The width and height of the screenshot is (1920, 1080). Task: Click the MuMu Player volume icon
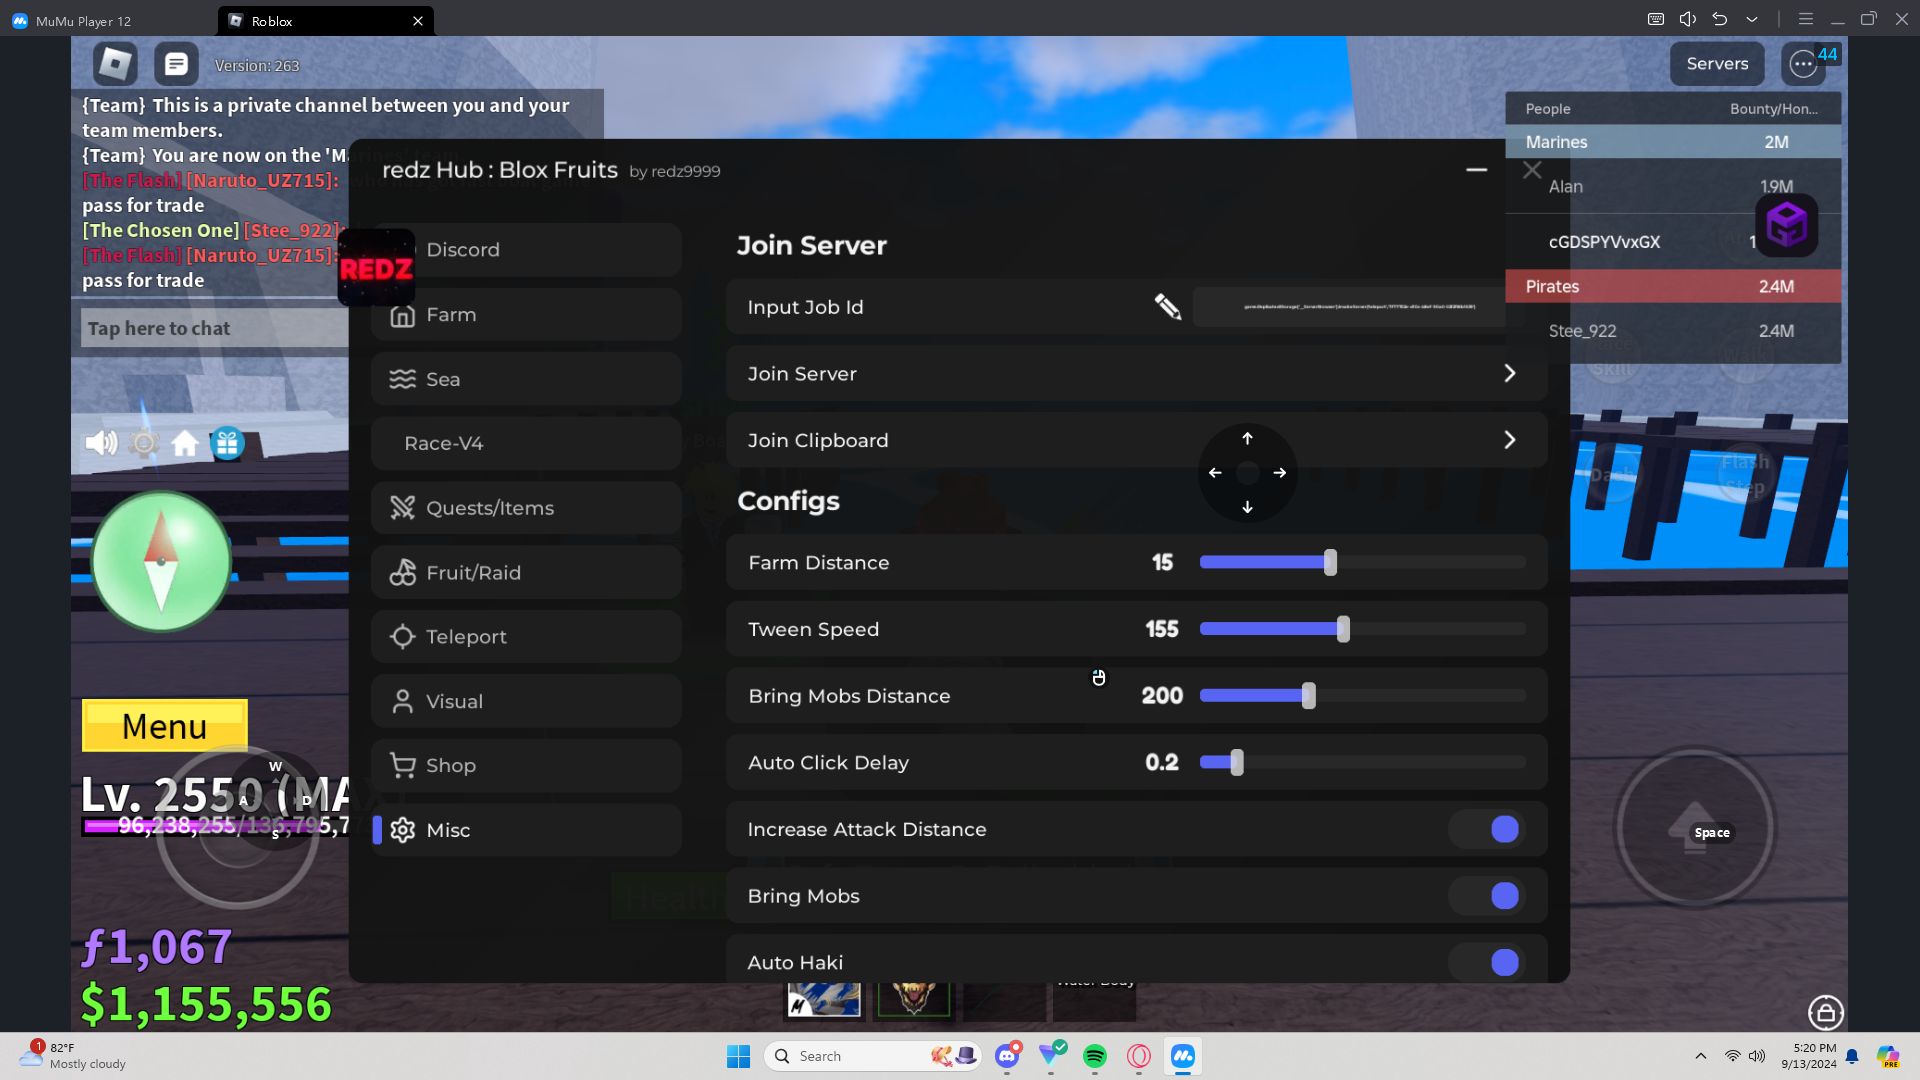[x=1688, y=19]
